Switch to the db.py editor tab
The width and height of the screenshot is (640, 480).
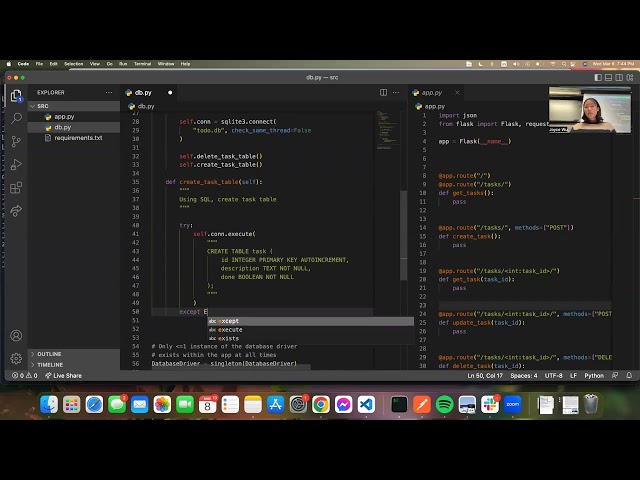tap(149, 93)
